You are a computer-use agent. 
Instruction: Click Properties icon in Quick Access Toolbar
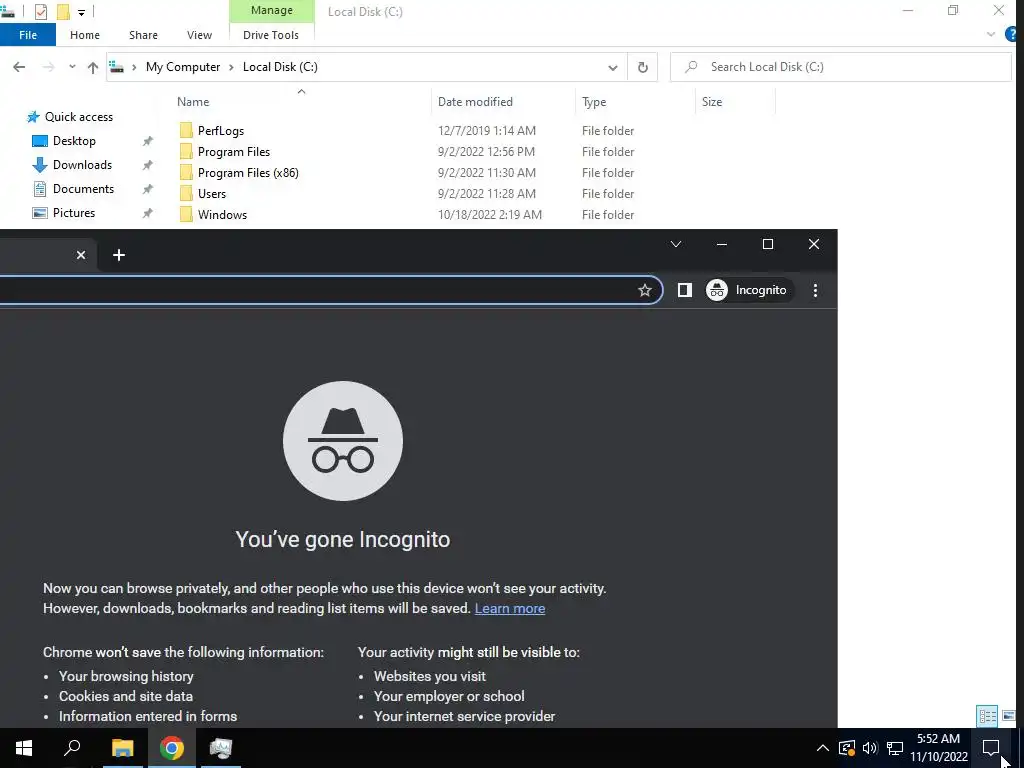40,11
